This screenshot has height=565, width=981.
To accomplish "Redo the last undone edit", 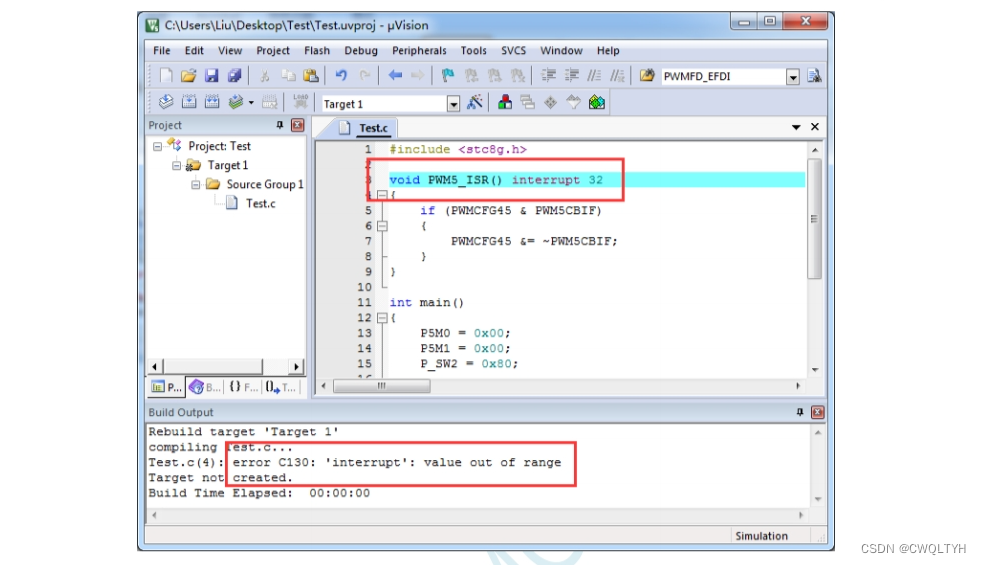I will [x=364, y=76].
